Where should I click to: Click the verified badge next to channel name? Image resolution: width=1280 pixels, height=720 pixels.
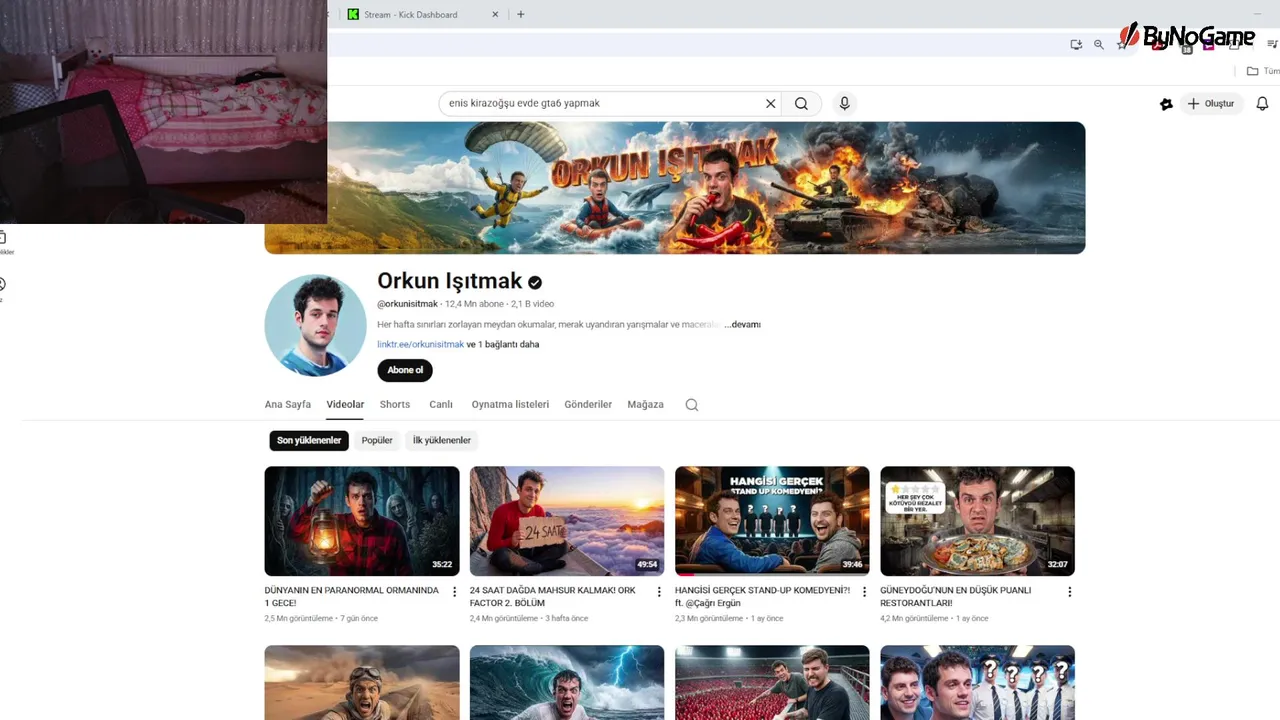(535, 283)
